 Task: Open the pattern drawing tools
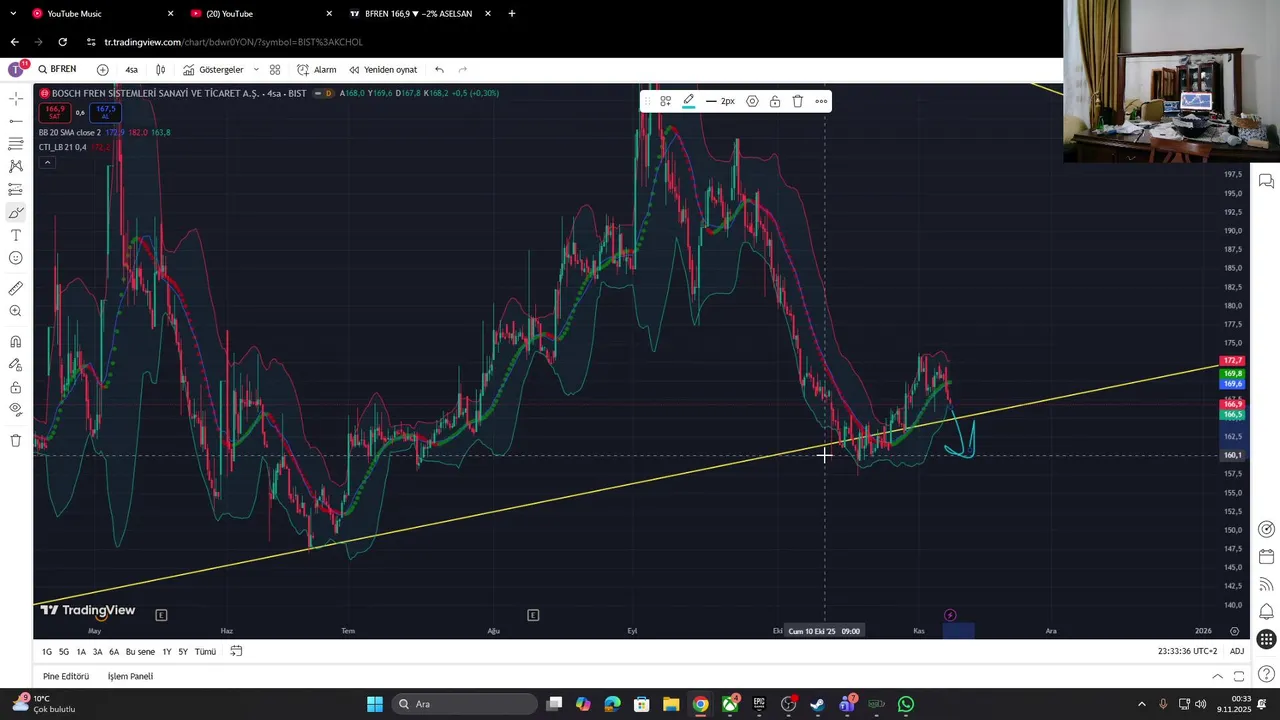[x=16, y=167]
